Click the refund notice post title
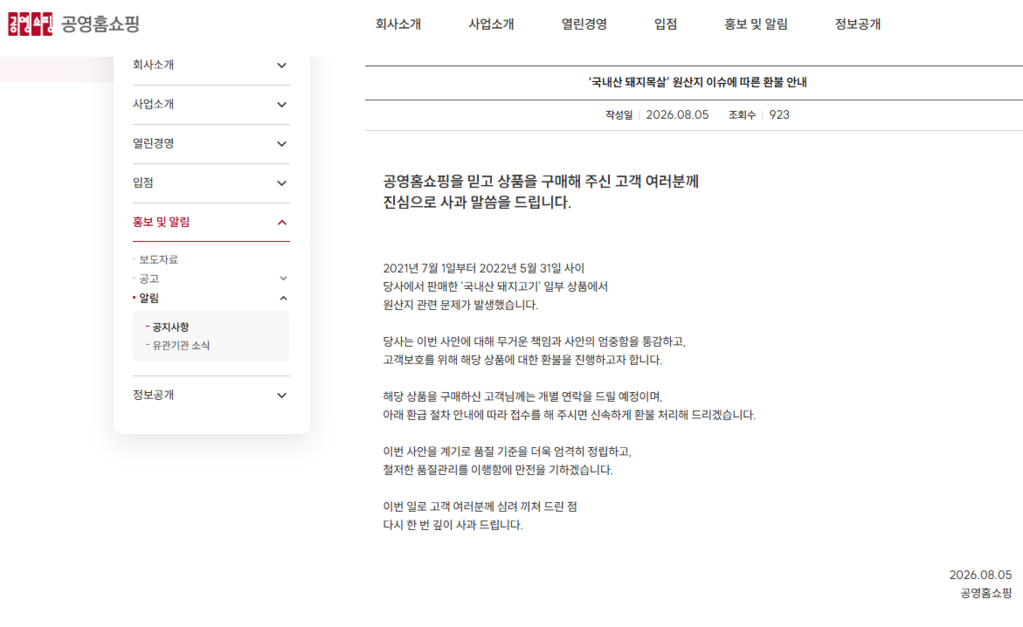 697,82
